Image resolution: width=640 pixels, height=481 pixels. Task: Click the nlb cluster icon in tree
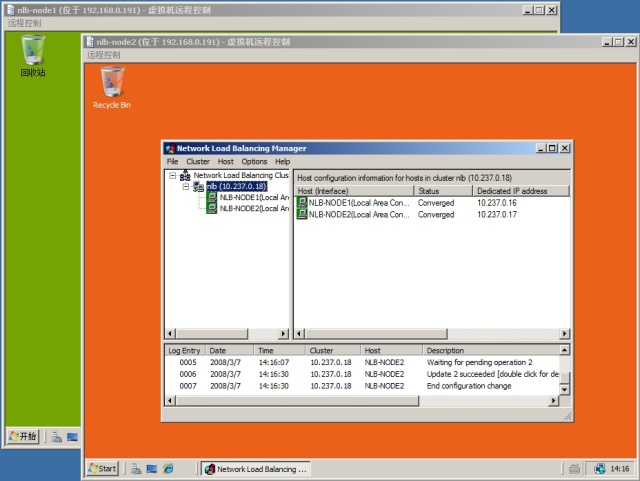[x=198, y=187]
